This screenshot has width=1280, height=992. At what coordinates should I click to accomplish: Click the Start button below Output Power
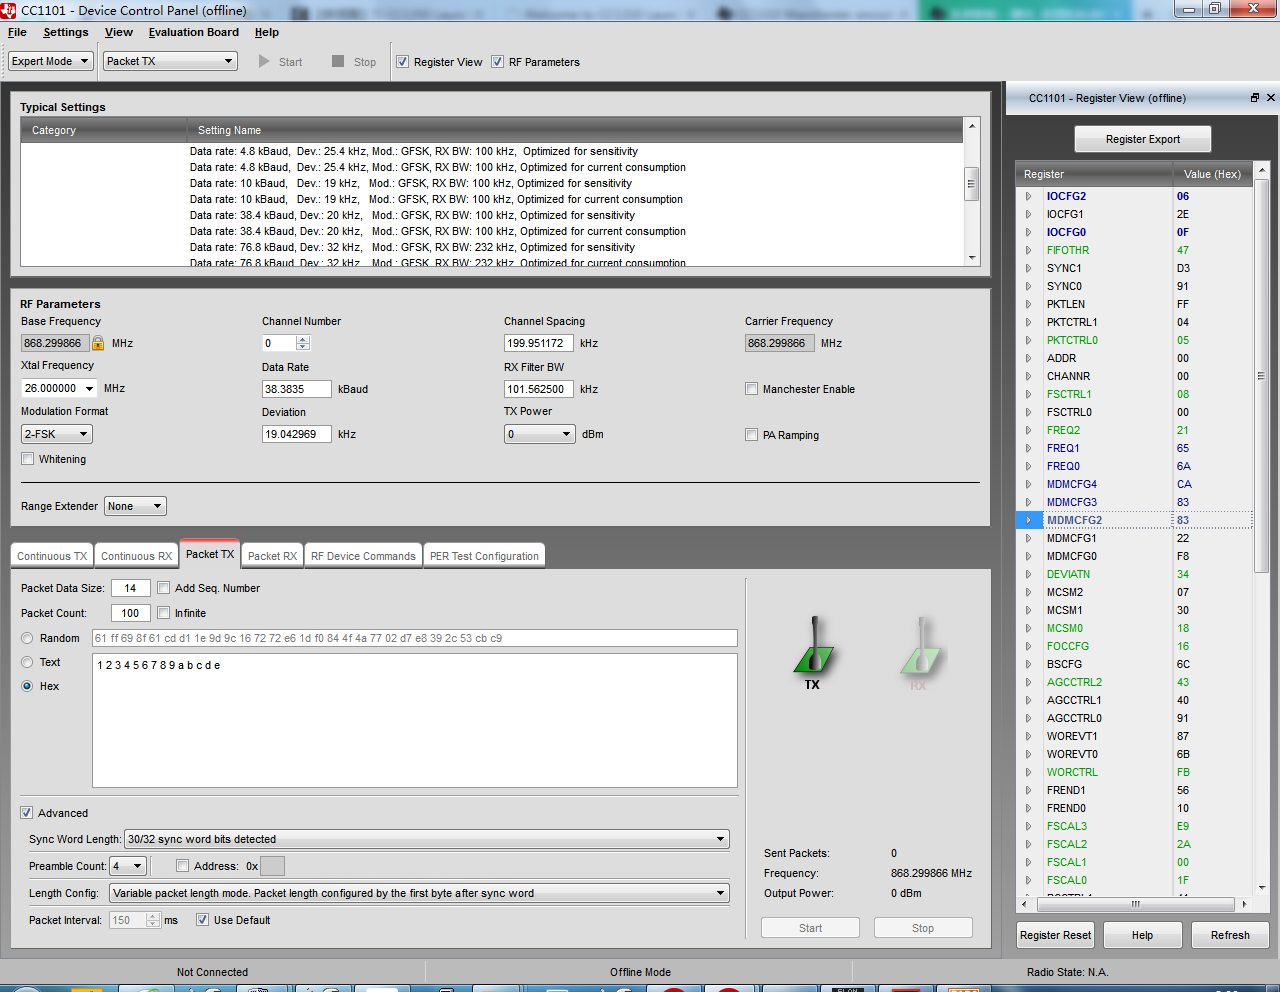[x=810, y=928]
